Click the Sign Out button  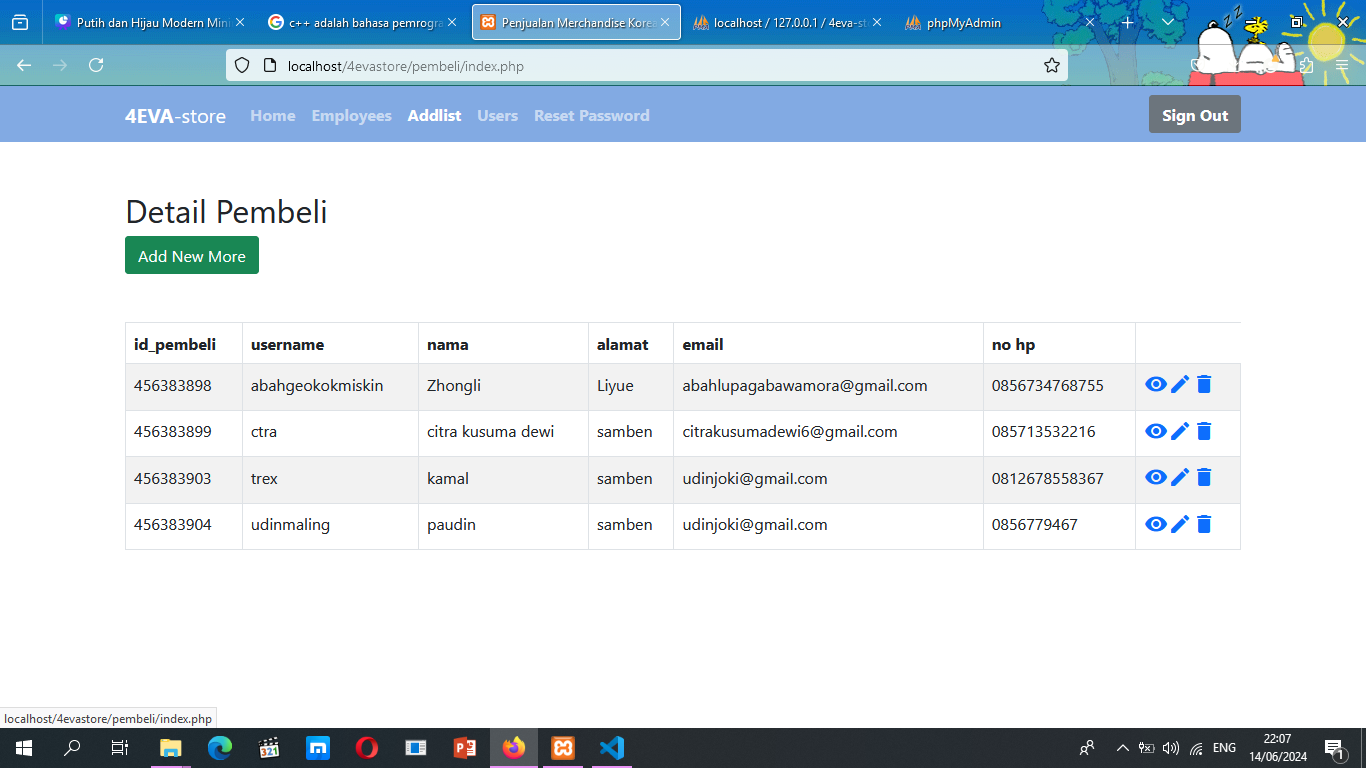pos(1194,115)
